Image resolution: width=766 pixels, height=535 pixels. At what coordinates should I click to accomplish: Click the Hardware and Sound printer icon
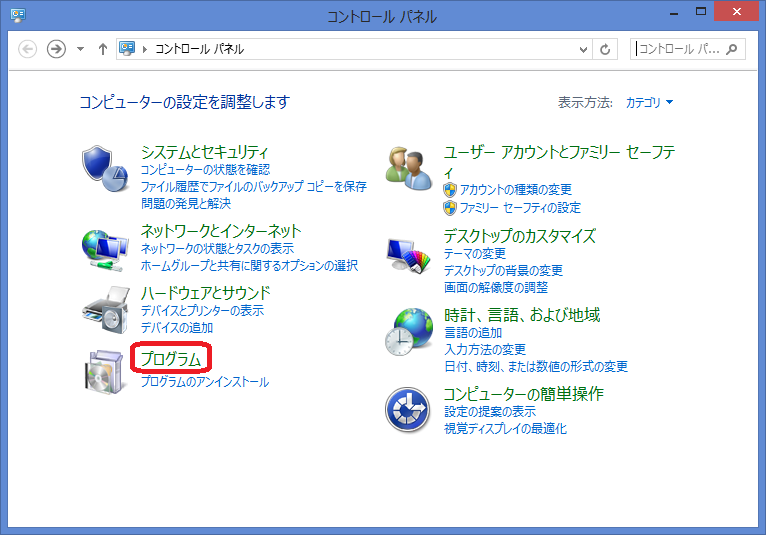(106, 310)
